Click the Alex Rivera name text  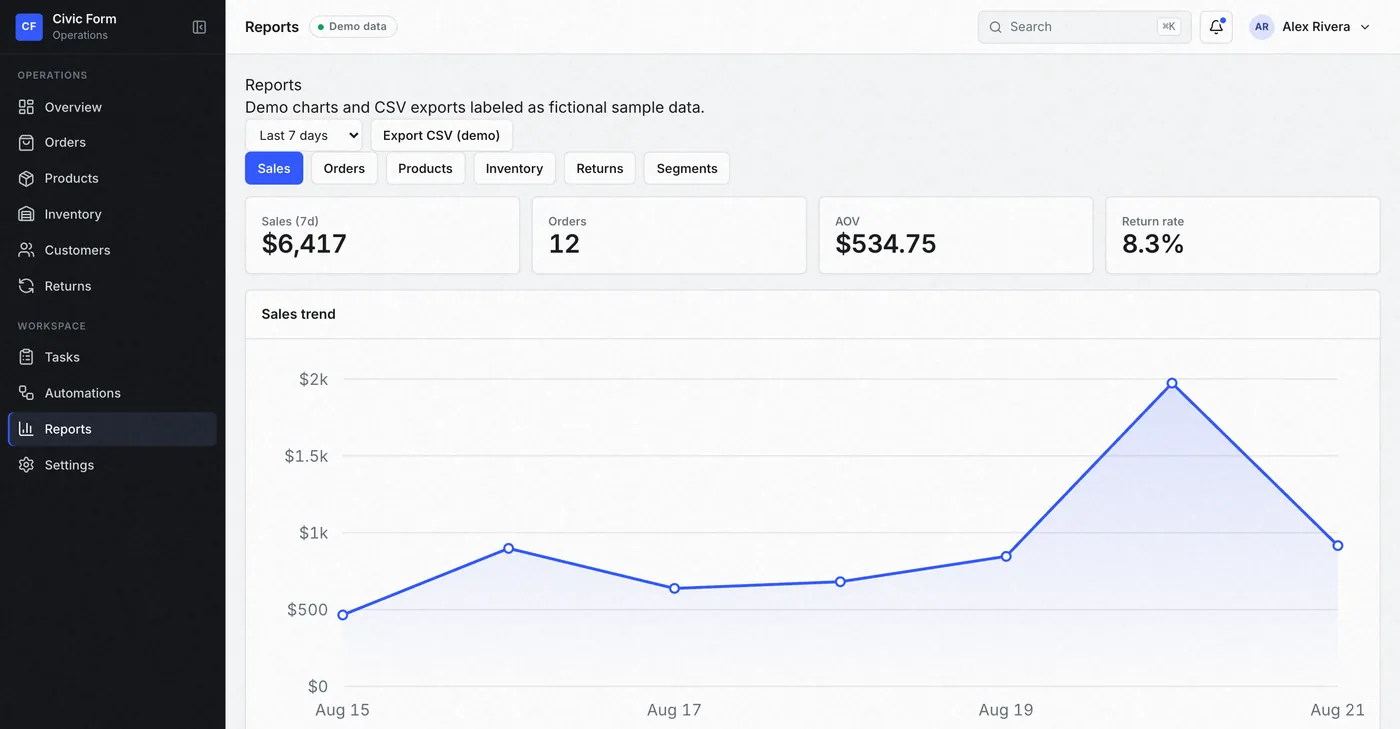click(x=1316, y=27)
